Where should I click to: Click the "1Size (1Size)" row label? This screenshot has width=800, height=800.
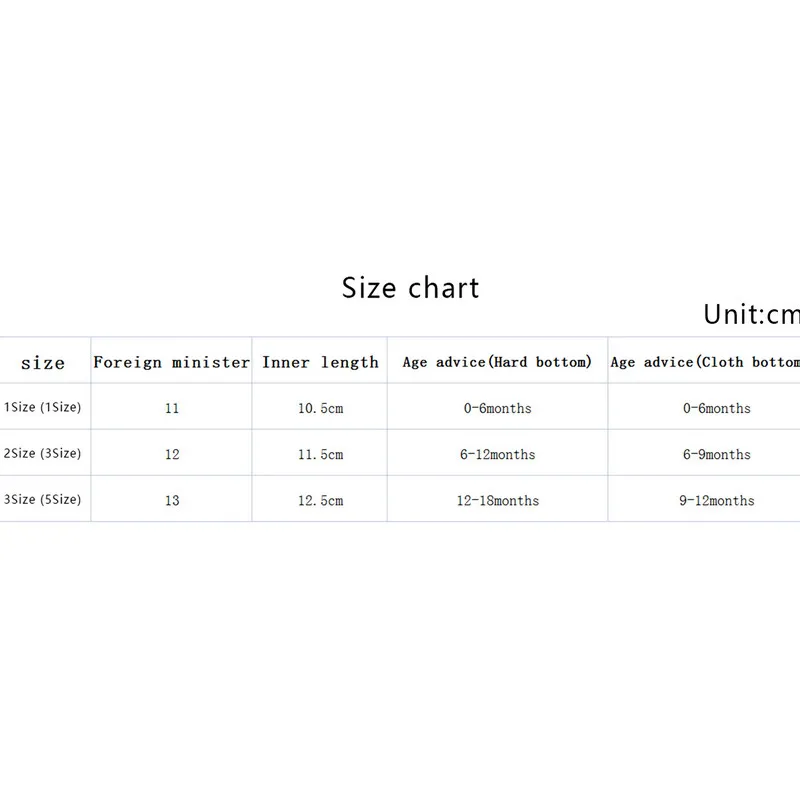[43, 408]
